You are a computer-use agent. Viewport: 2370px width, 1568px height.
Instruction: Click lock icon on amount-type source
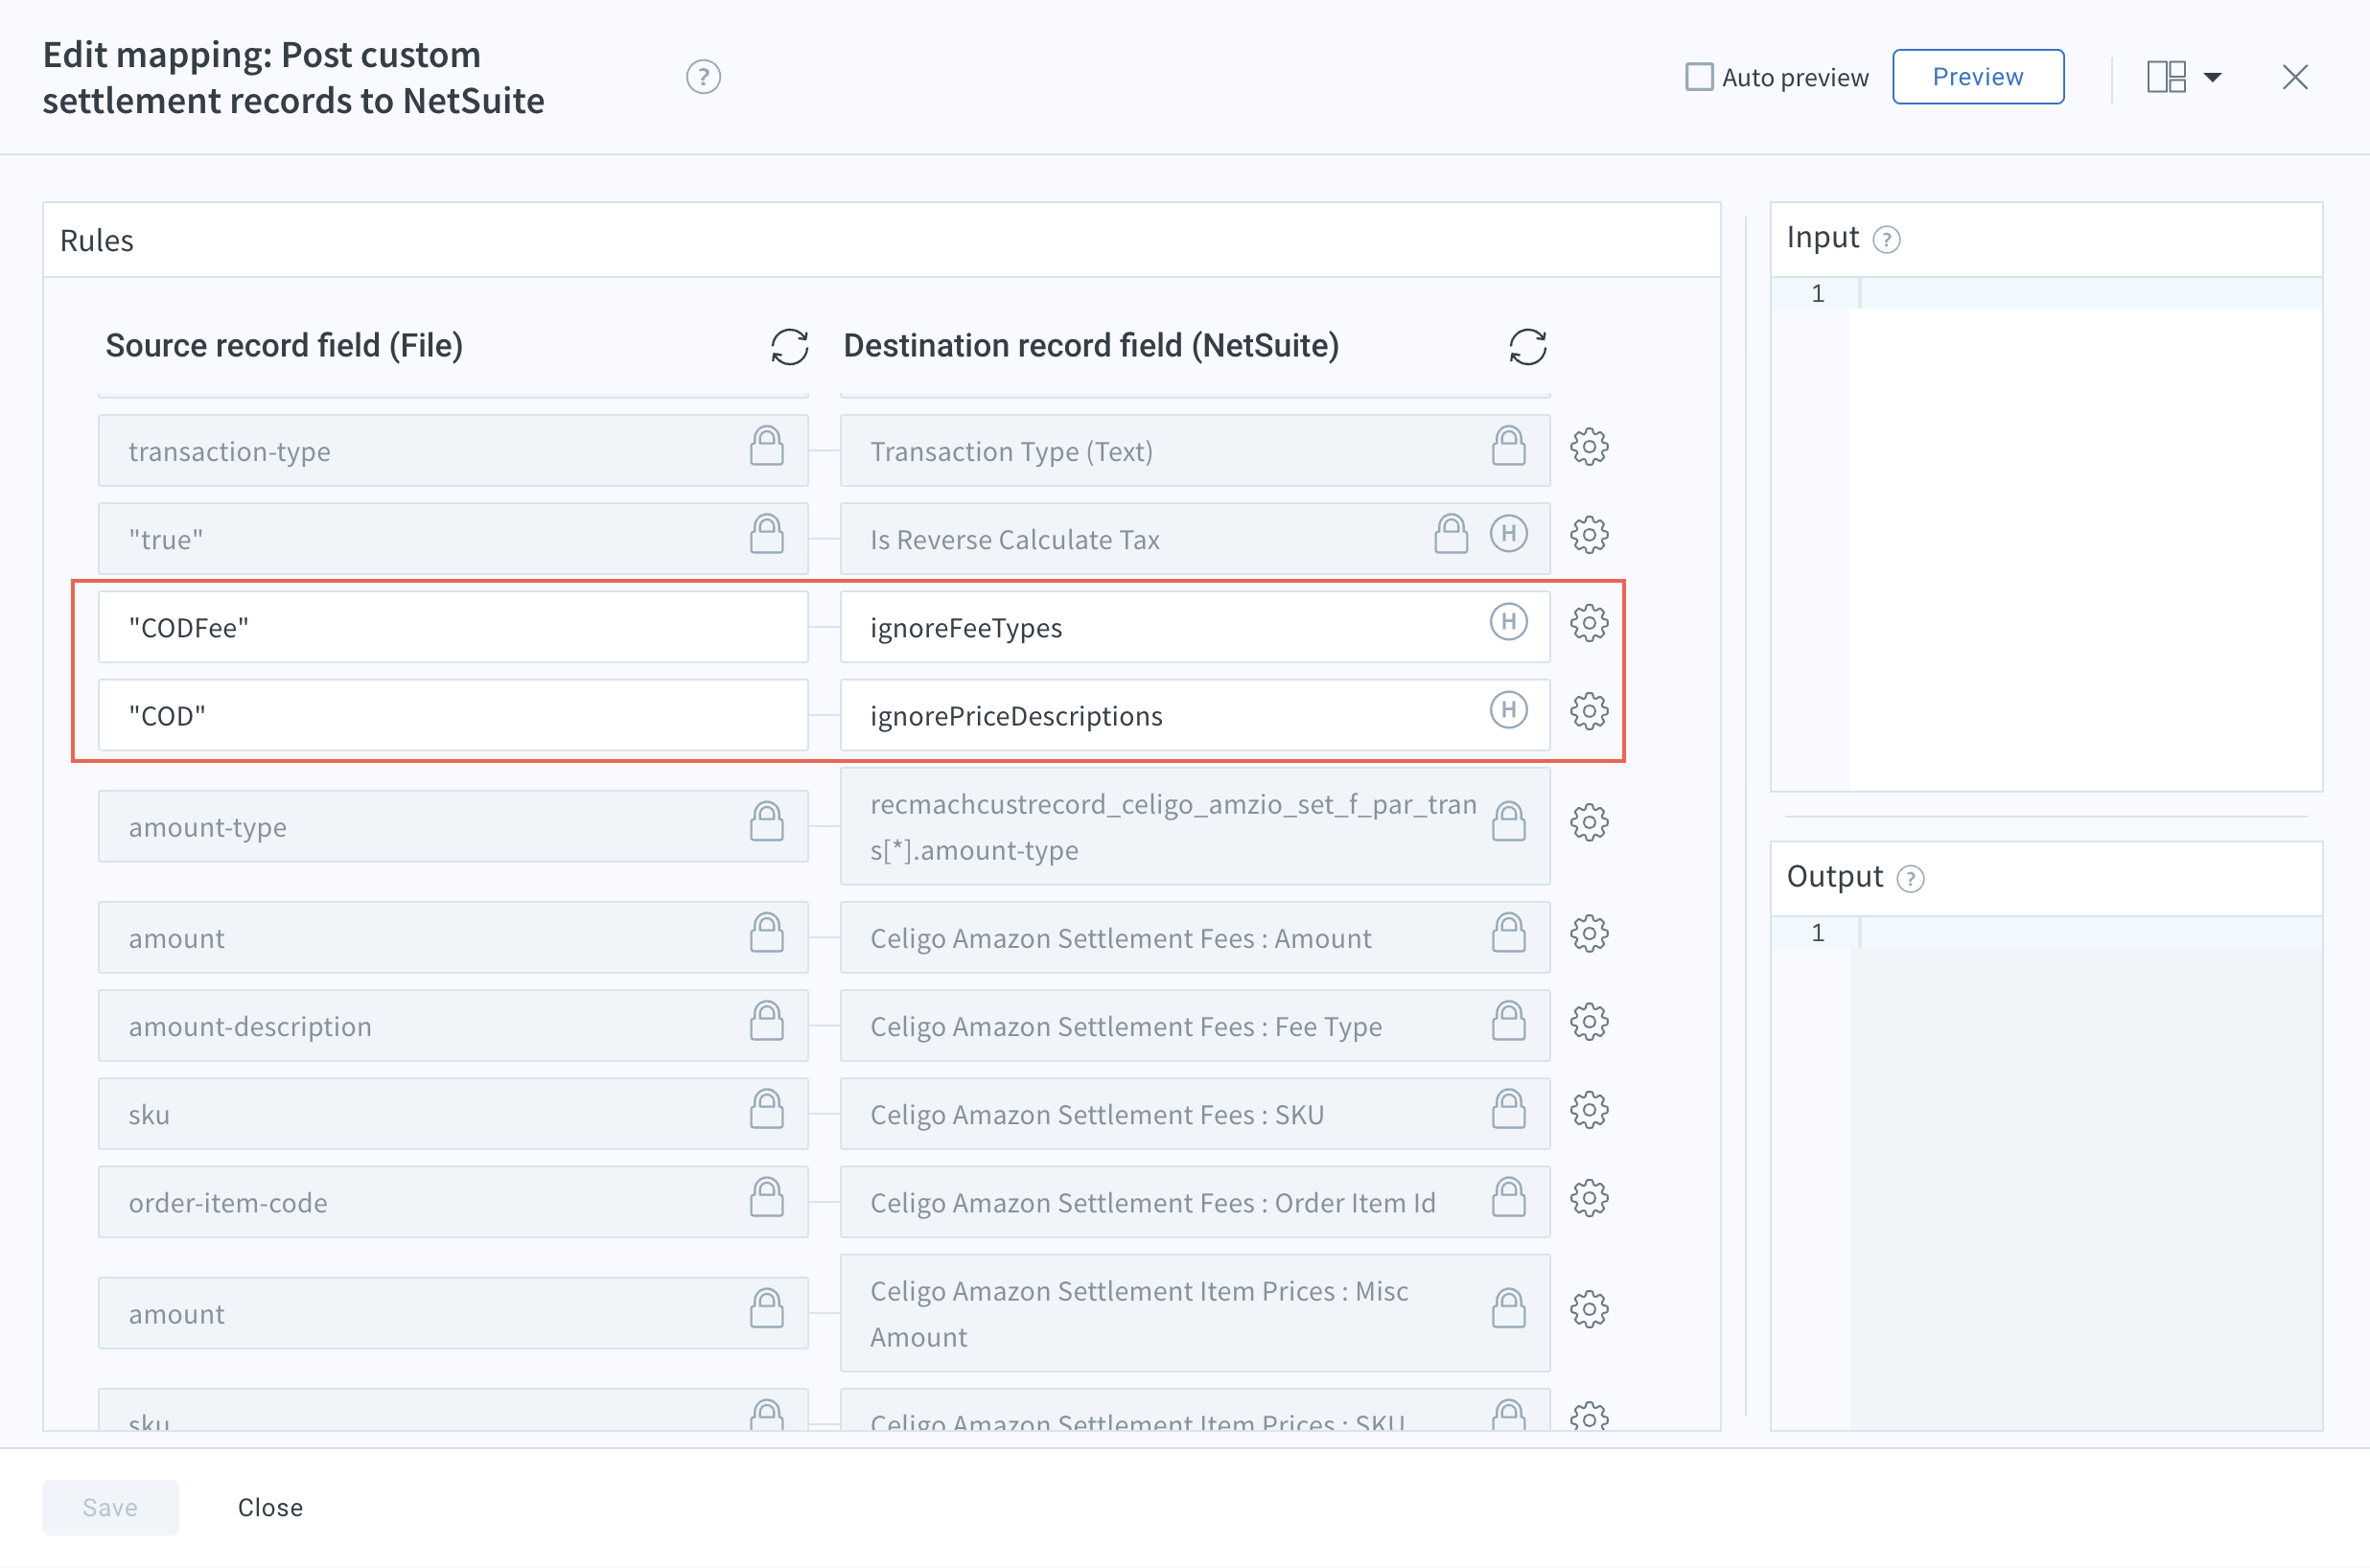[766, 822]
